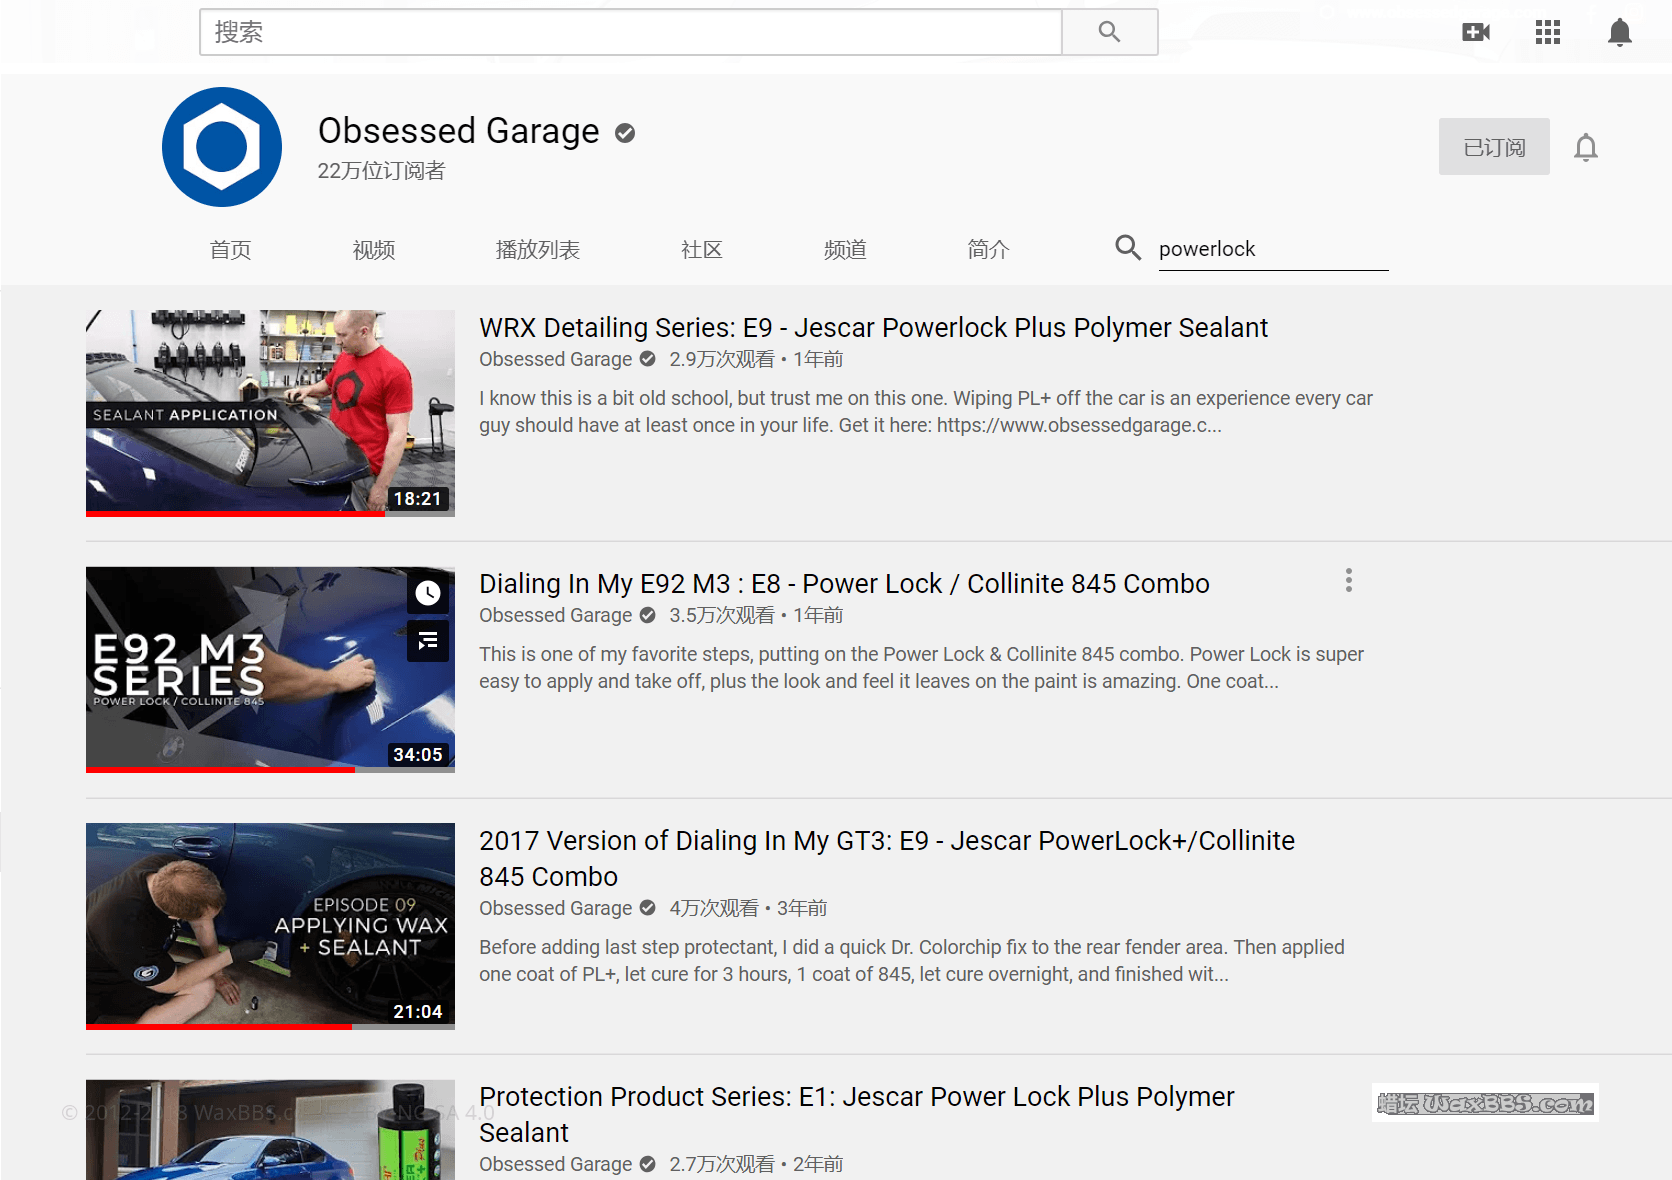
Task: Click Add to queue icon on E92 M3 thumbnail
Action: [x=428, y=641]
